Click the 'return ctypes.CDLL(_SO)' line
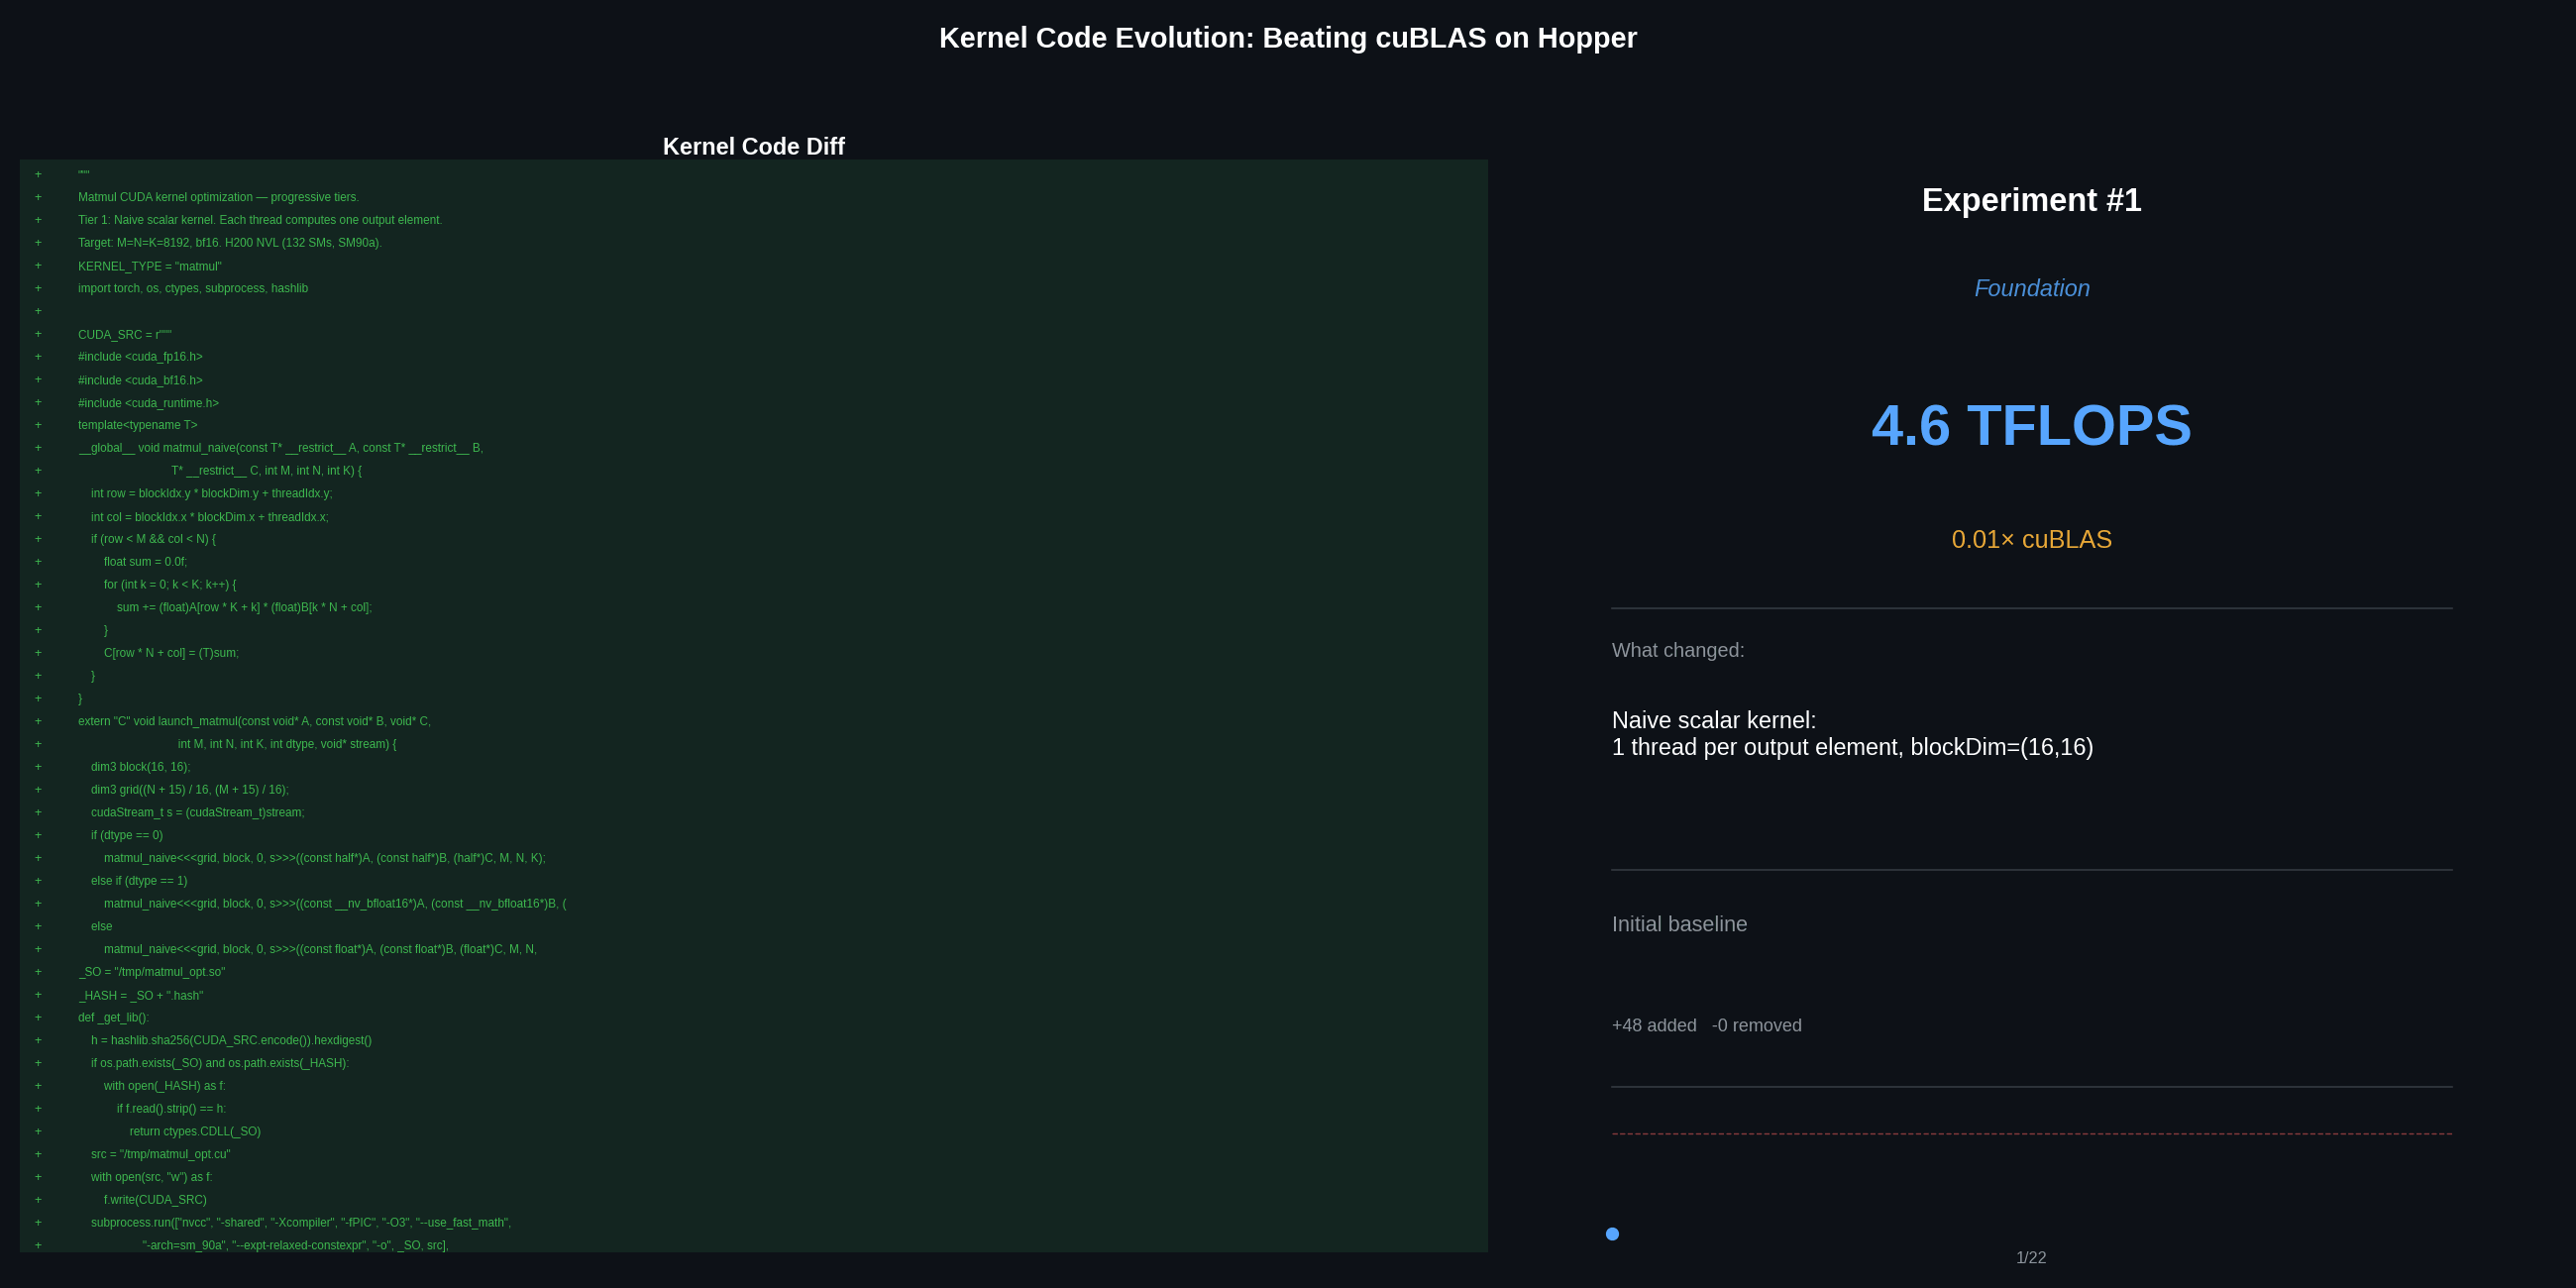2576x1288 pixels. 195,1132
